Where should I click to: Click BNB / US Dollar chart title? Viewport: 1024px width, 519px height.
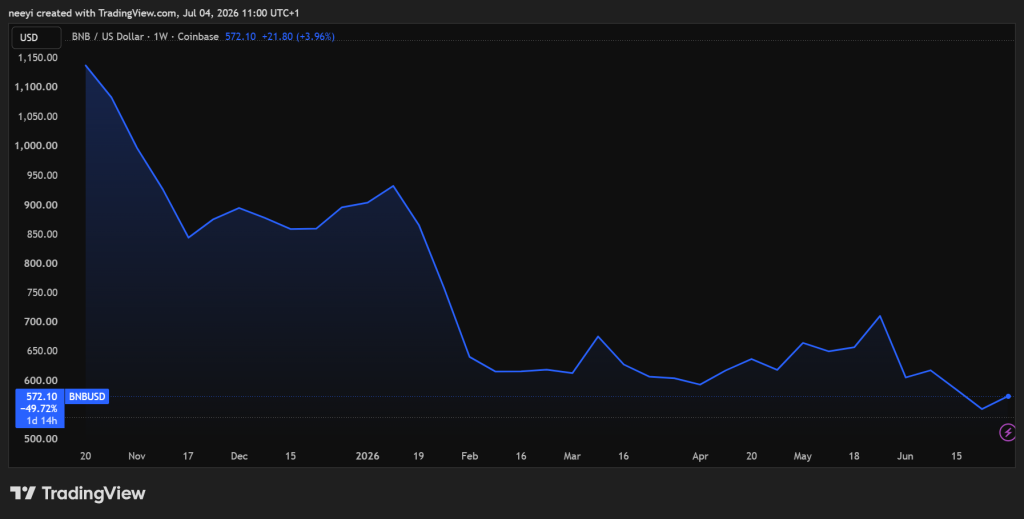(x=107, y=37)
